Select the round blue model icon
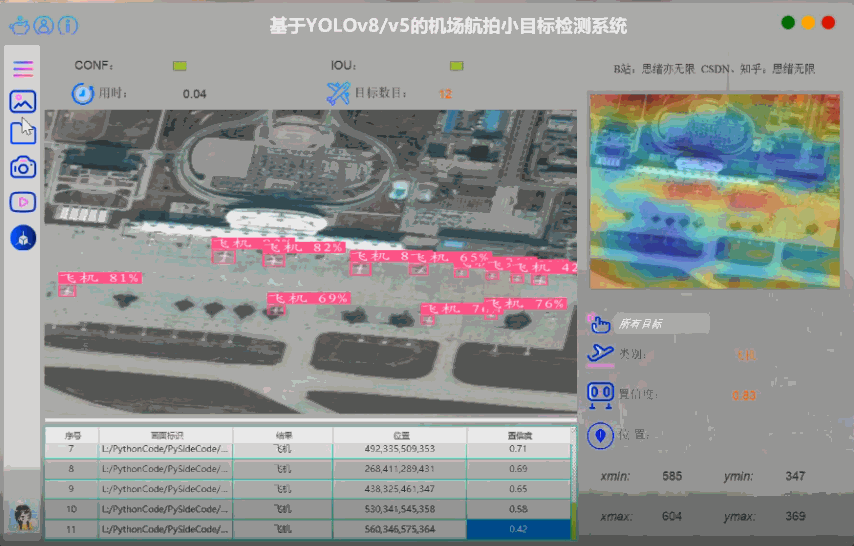This screenshot has width=854, height=546. click(23, 238)
